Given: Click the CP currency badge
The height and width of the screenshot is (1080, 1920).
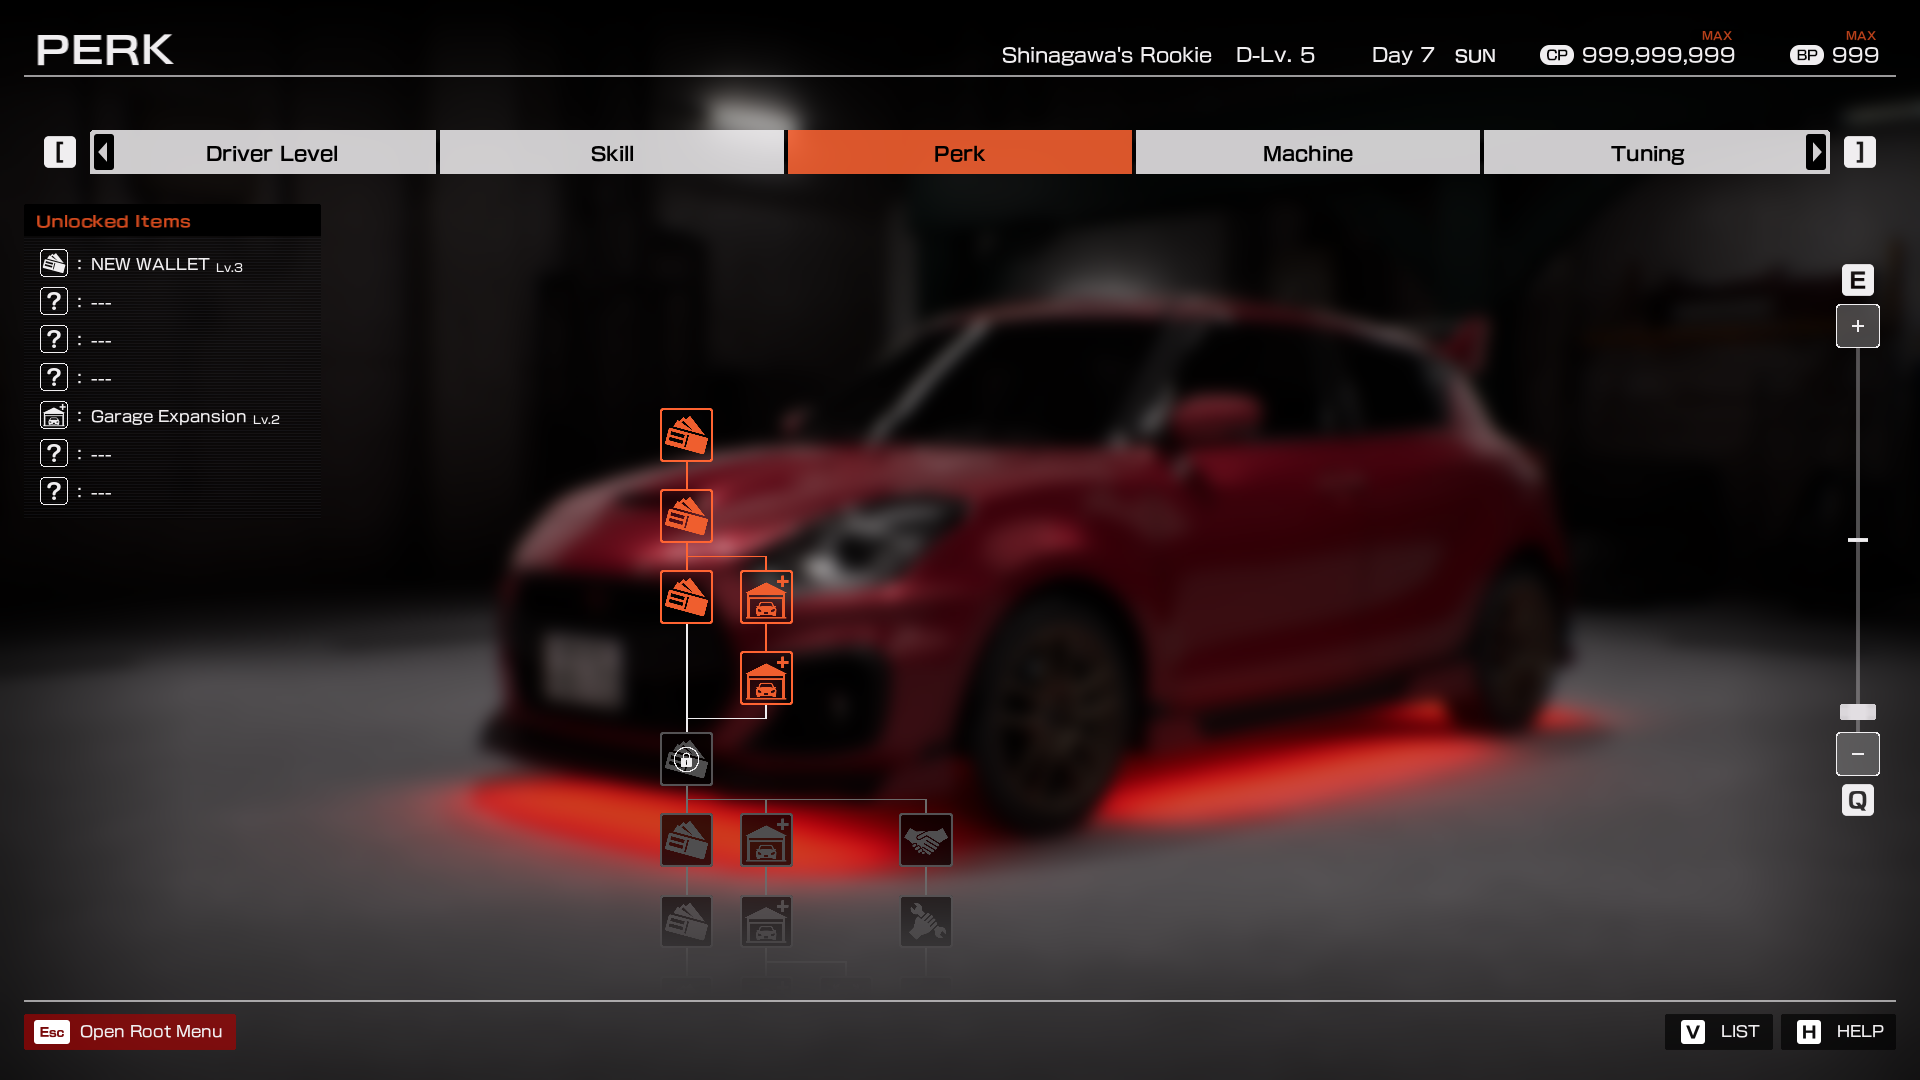Looking at the screenshot, I should tap(1557, 55).
